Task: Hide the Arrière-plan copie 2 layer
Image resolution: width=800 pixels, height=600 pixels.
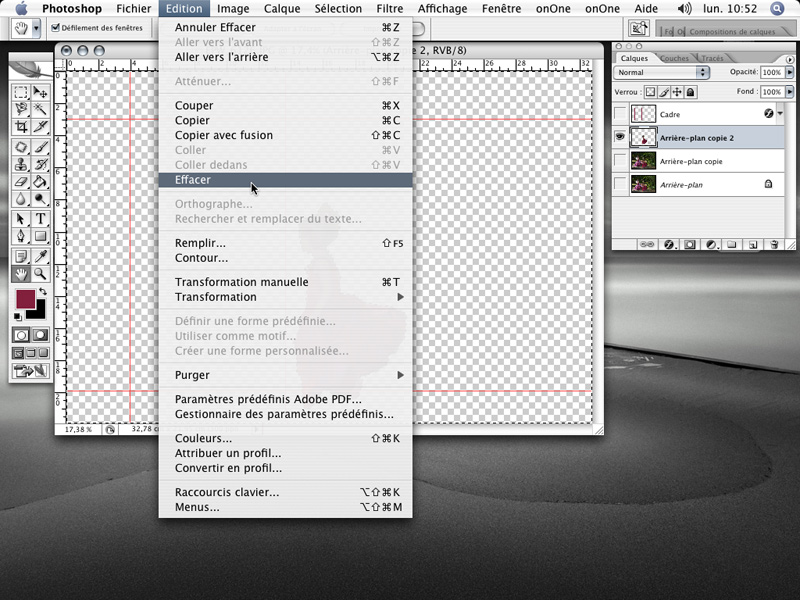Action: 620,137
